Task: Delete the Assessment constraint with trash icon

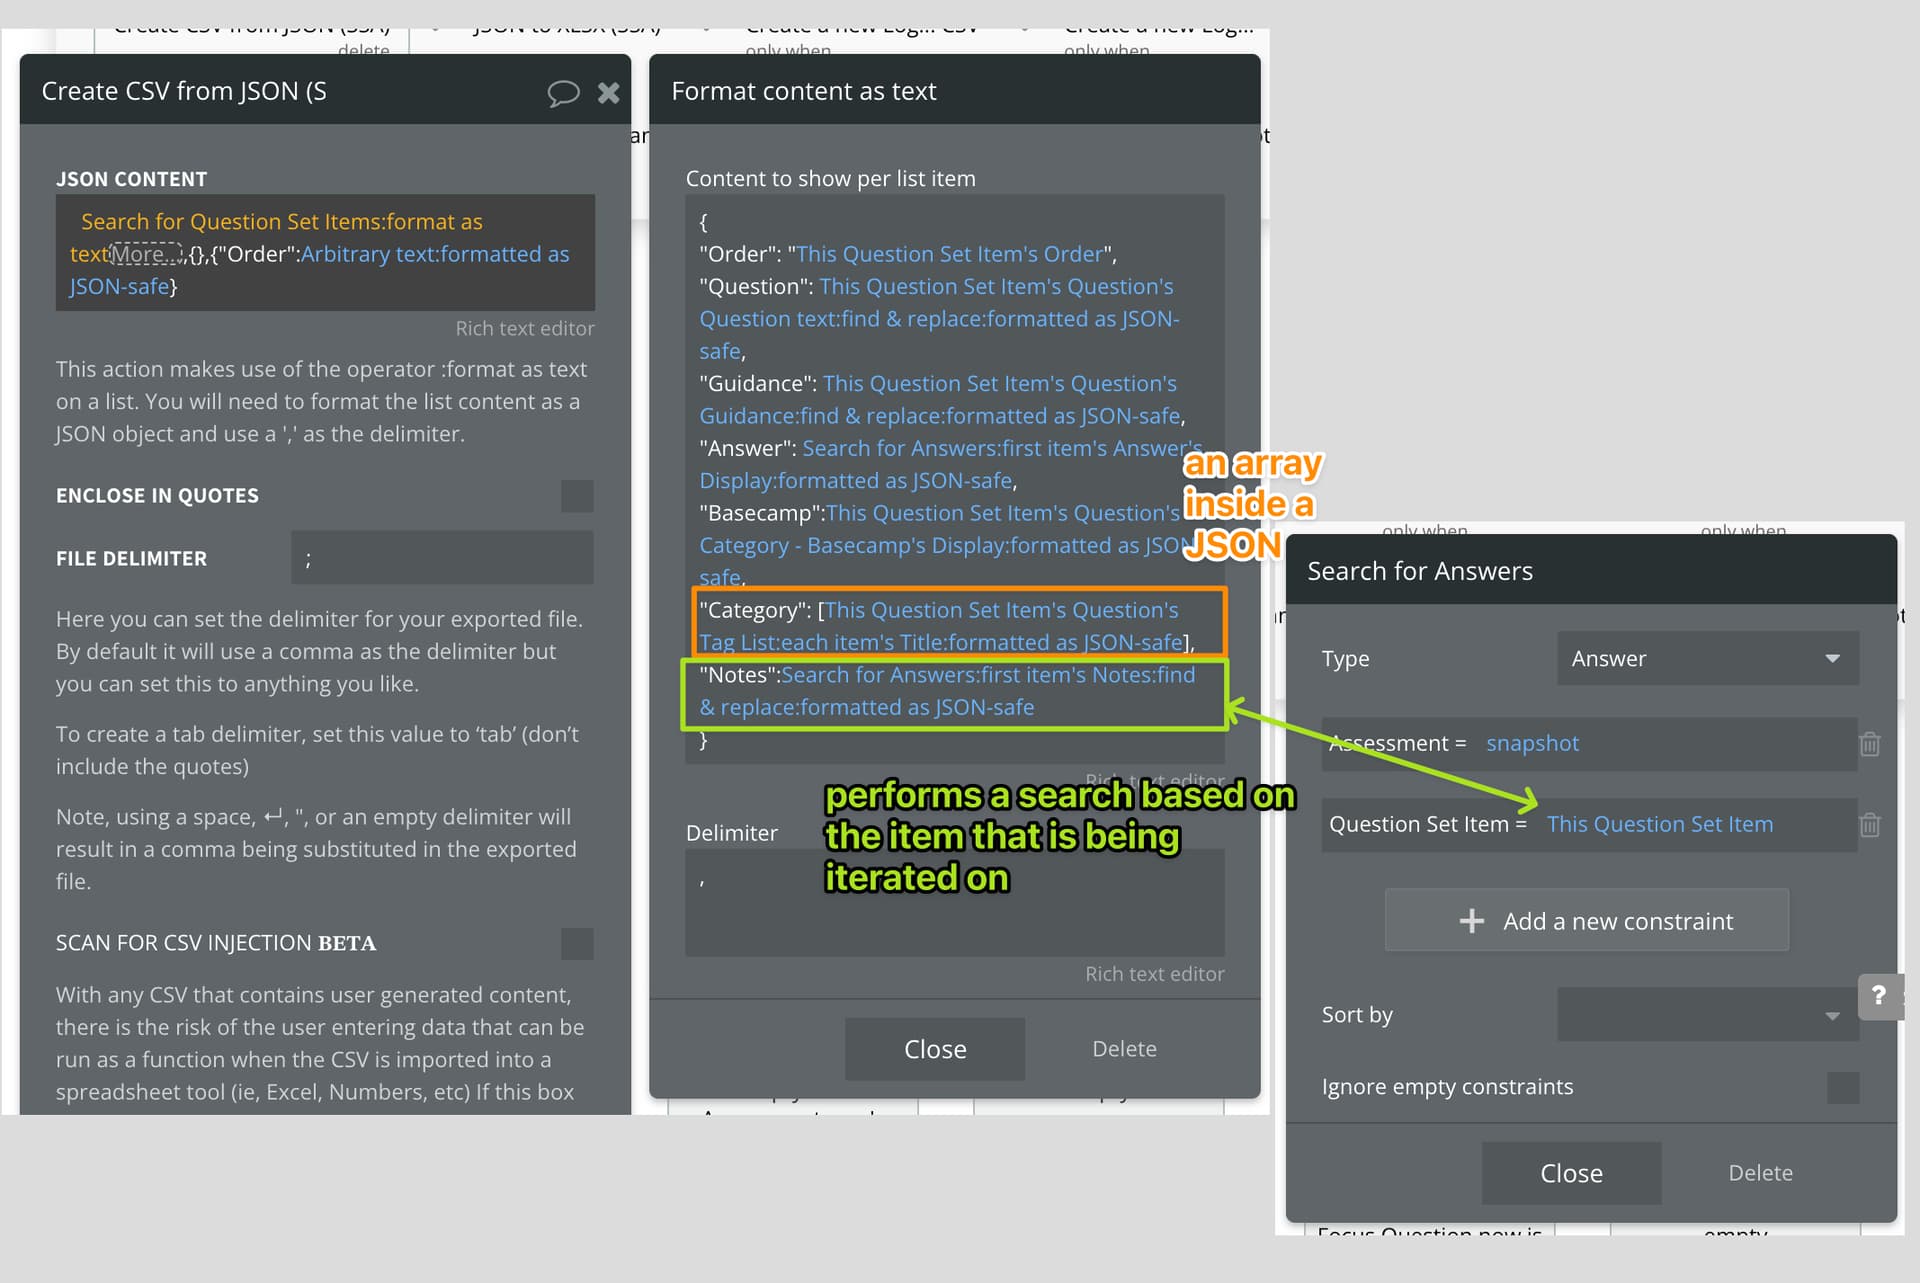Action: click(x=1869, y=744)
